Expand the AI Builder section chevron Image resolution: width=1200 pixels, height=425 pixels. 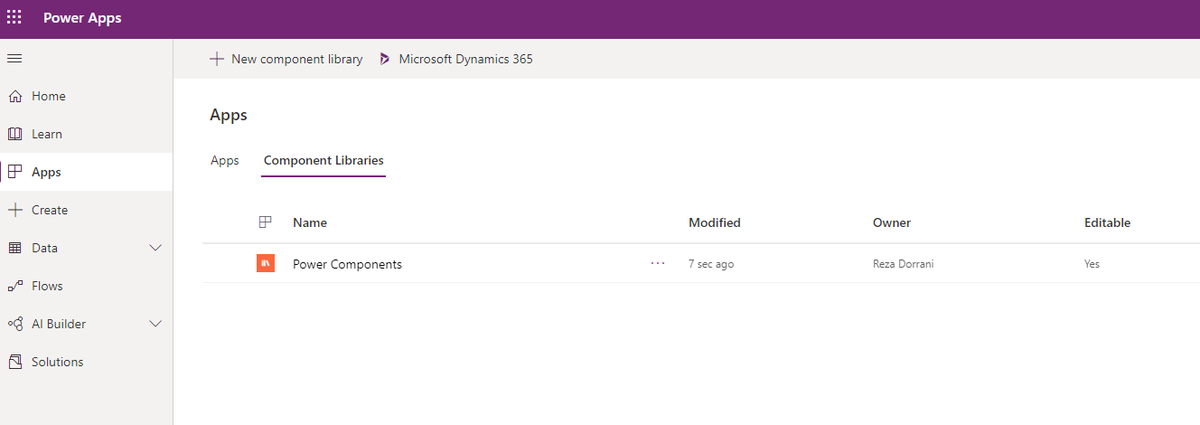click(x=156, y=324)
